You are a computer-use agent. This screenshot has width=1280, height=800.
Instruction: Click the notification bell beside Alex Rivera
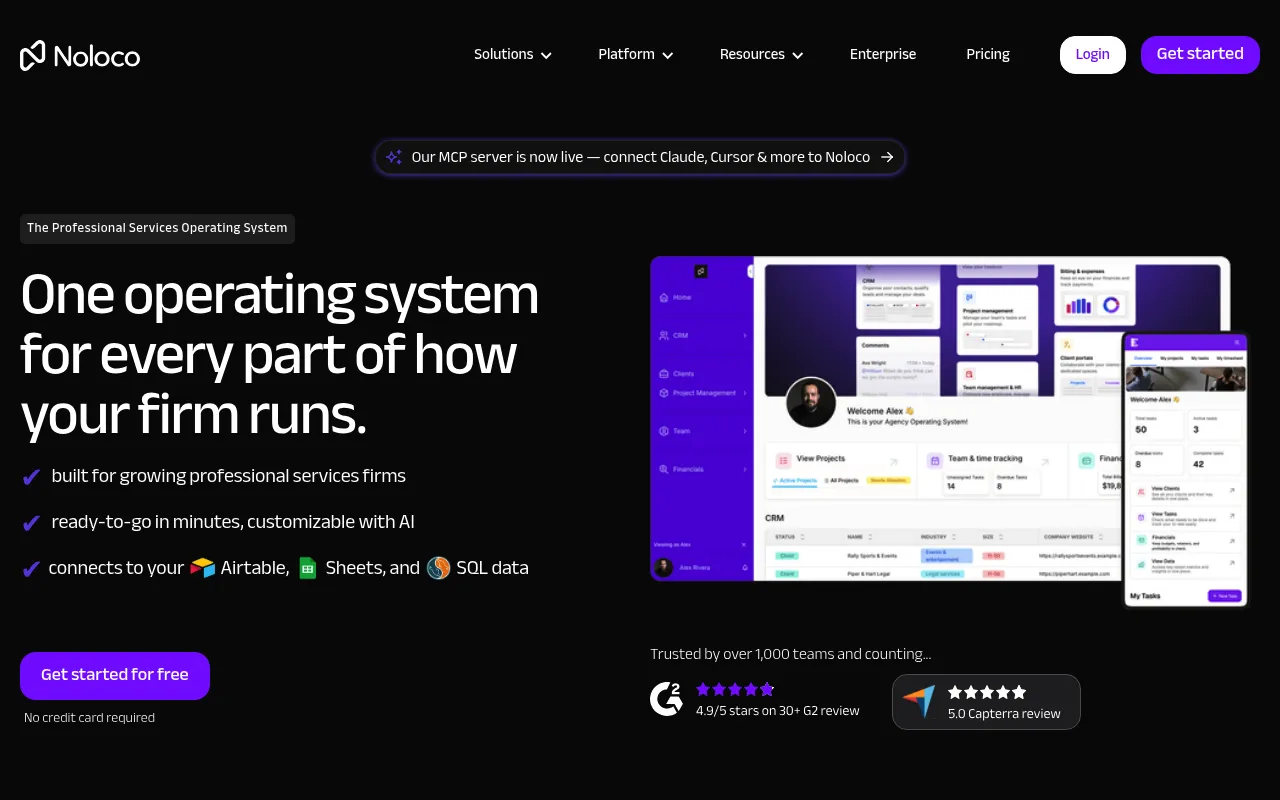[745, 567]
